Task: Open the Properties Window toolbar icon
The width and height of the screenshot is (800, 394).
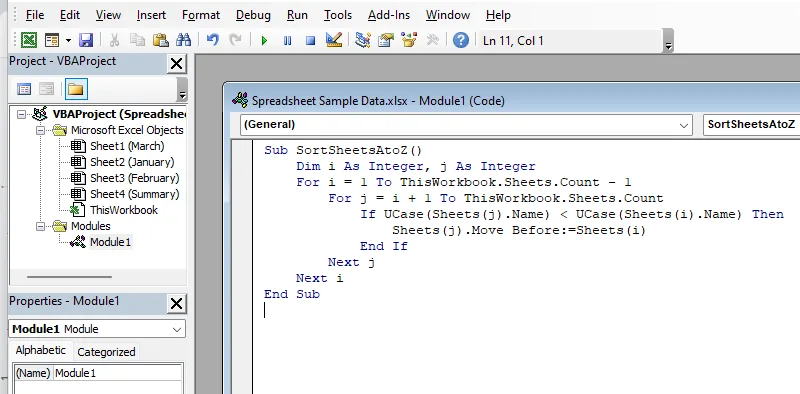Action: click(386, 40)
